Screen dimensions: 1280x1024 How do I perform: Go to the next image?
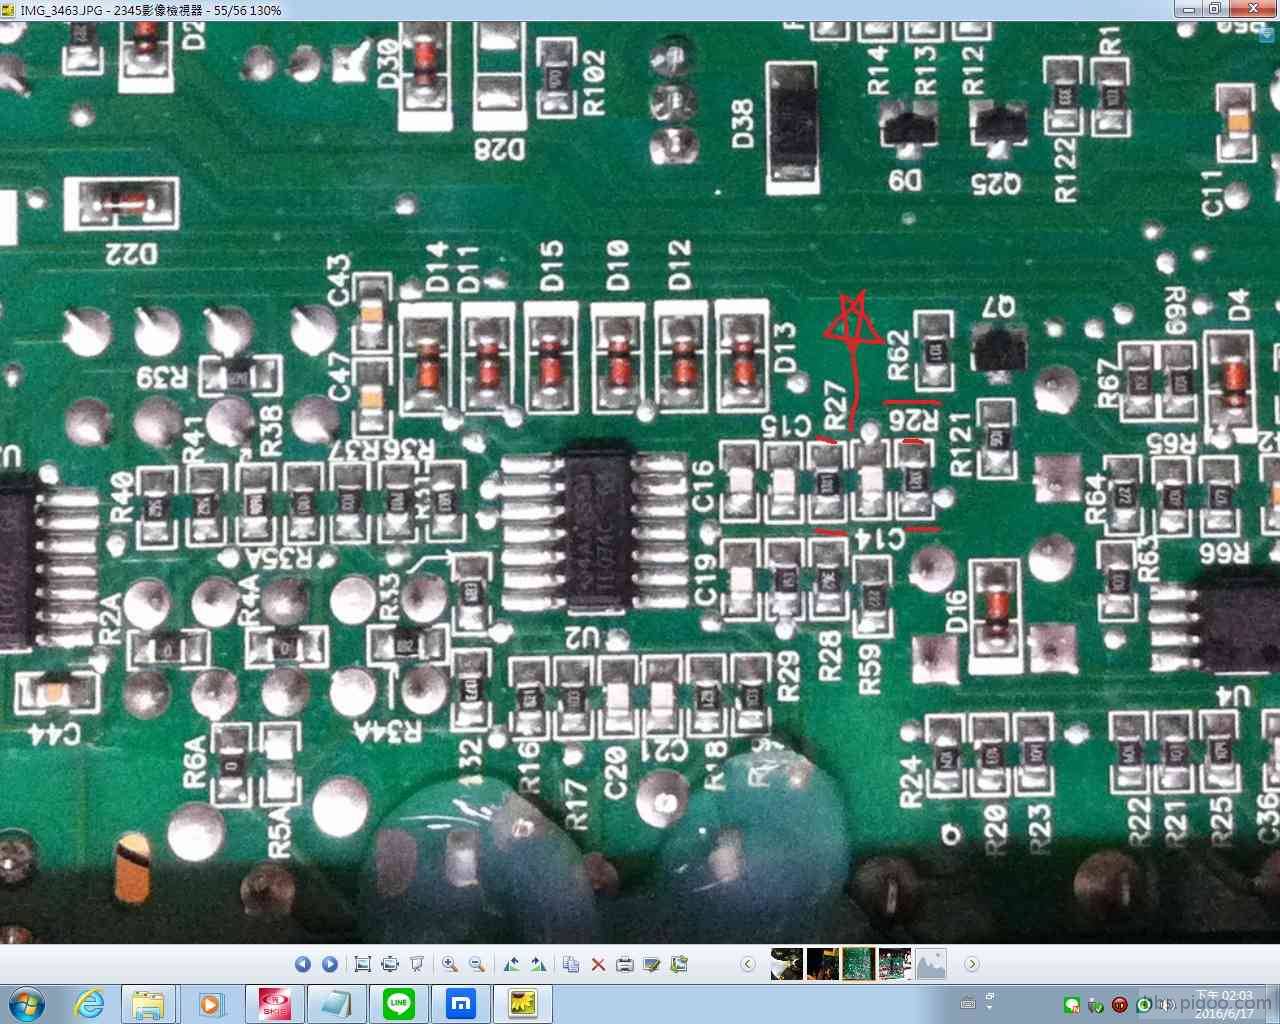(x=330, y=964)
